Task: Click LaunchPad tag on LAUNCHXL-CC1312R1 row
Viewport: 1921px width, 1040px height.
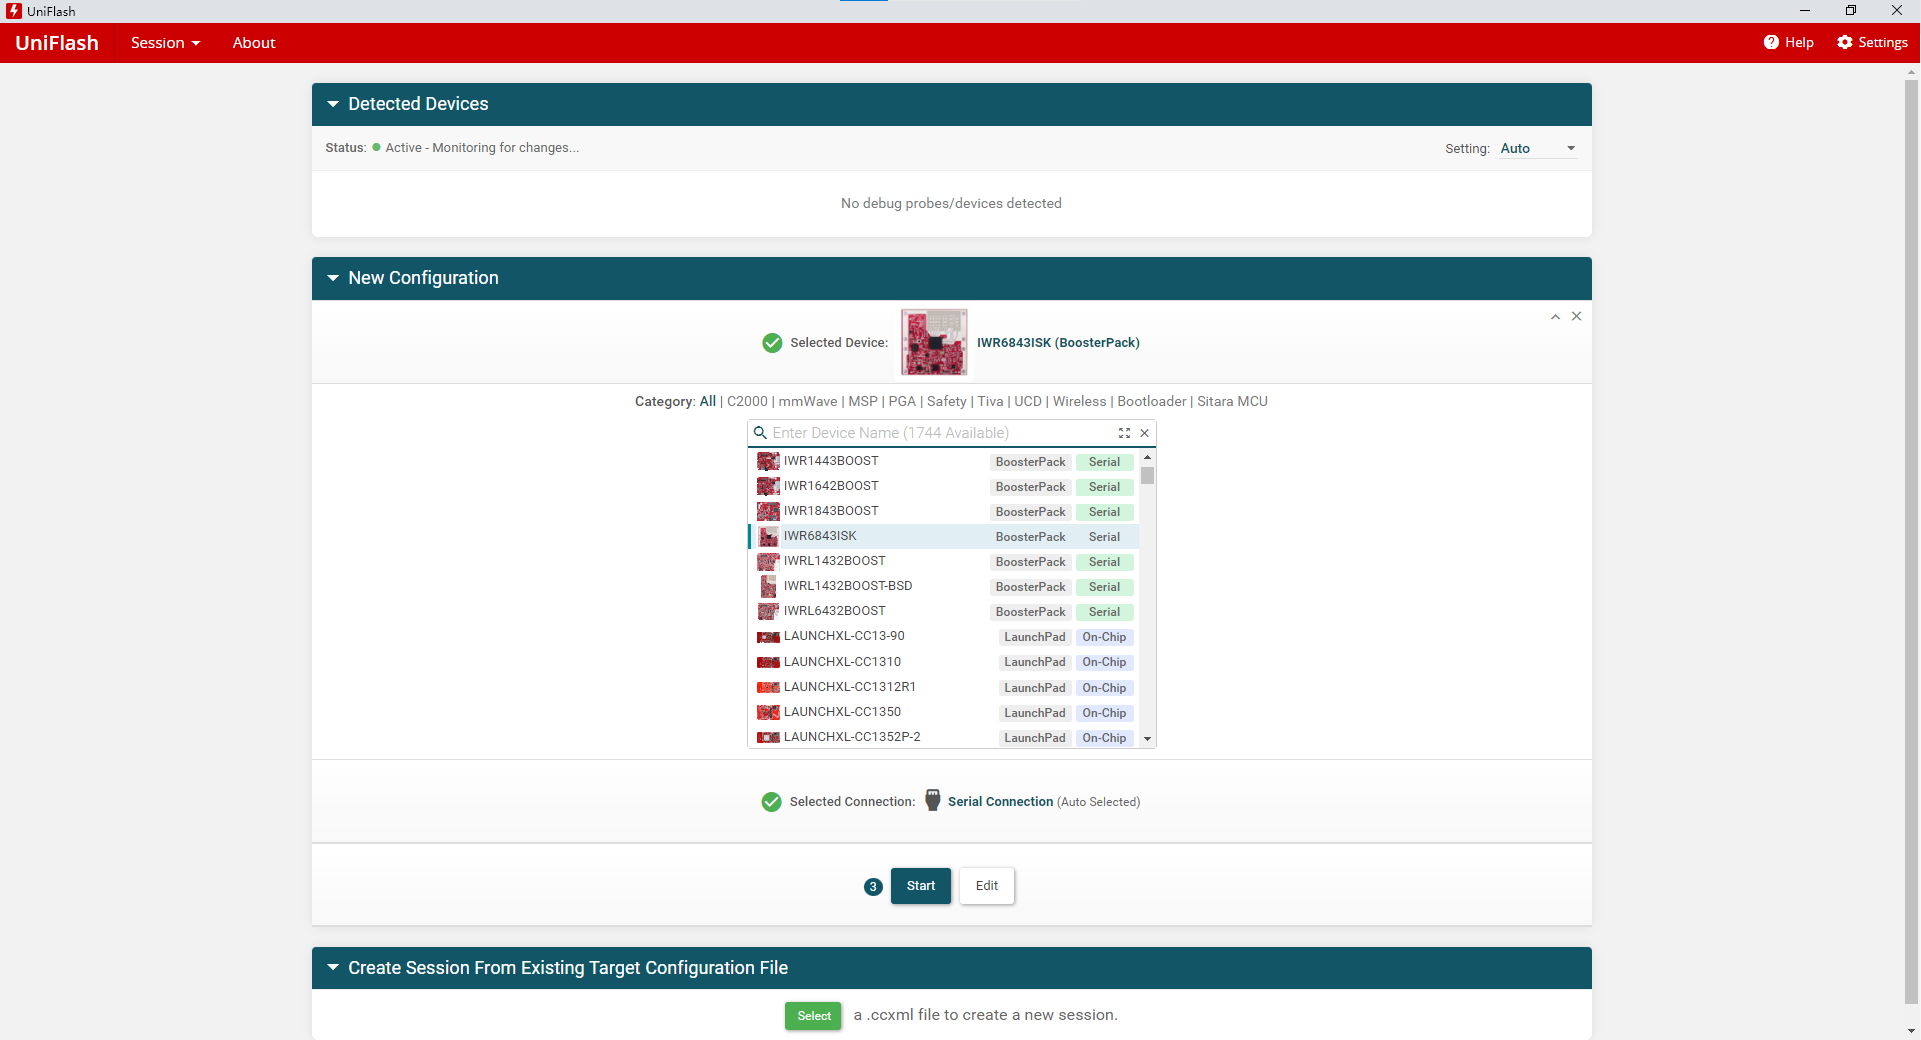Action: tap(1035, 688)
